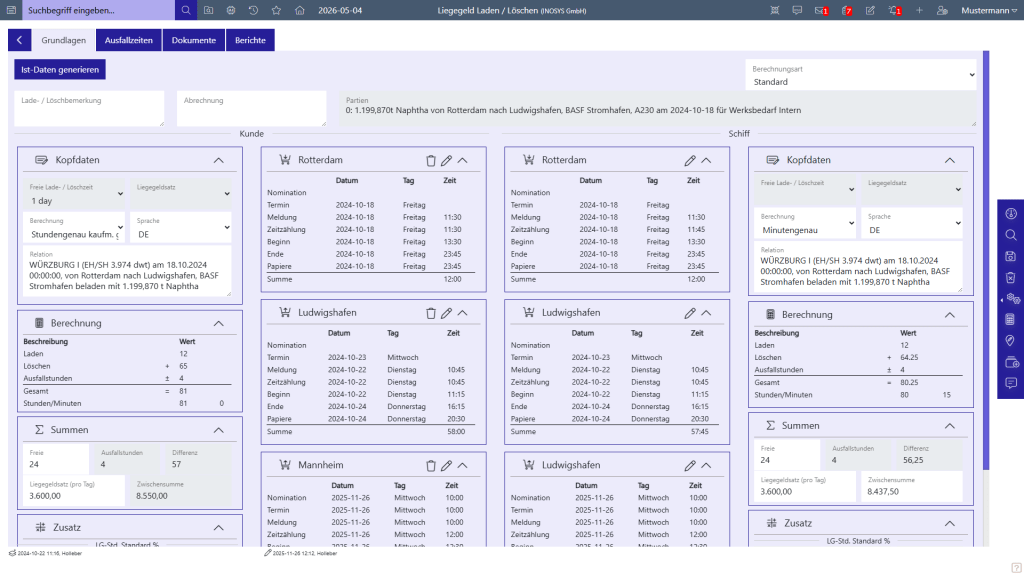Viewport: 1024px width, 576px height.
Task: Collapse the customer Kopfdaten panel
Action: click(x=219, y=161)
